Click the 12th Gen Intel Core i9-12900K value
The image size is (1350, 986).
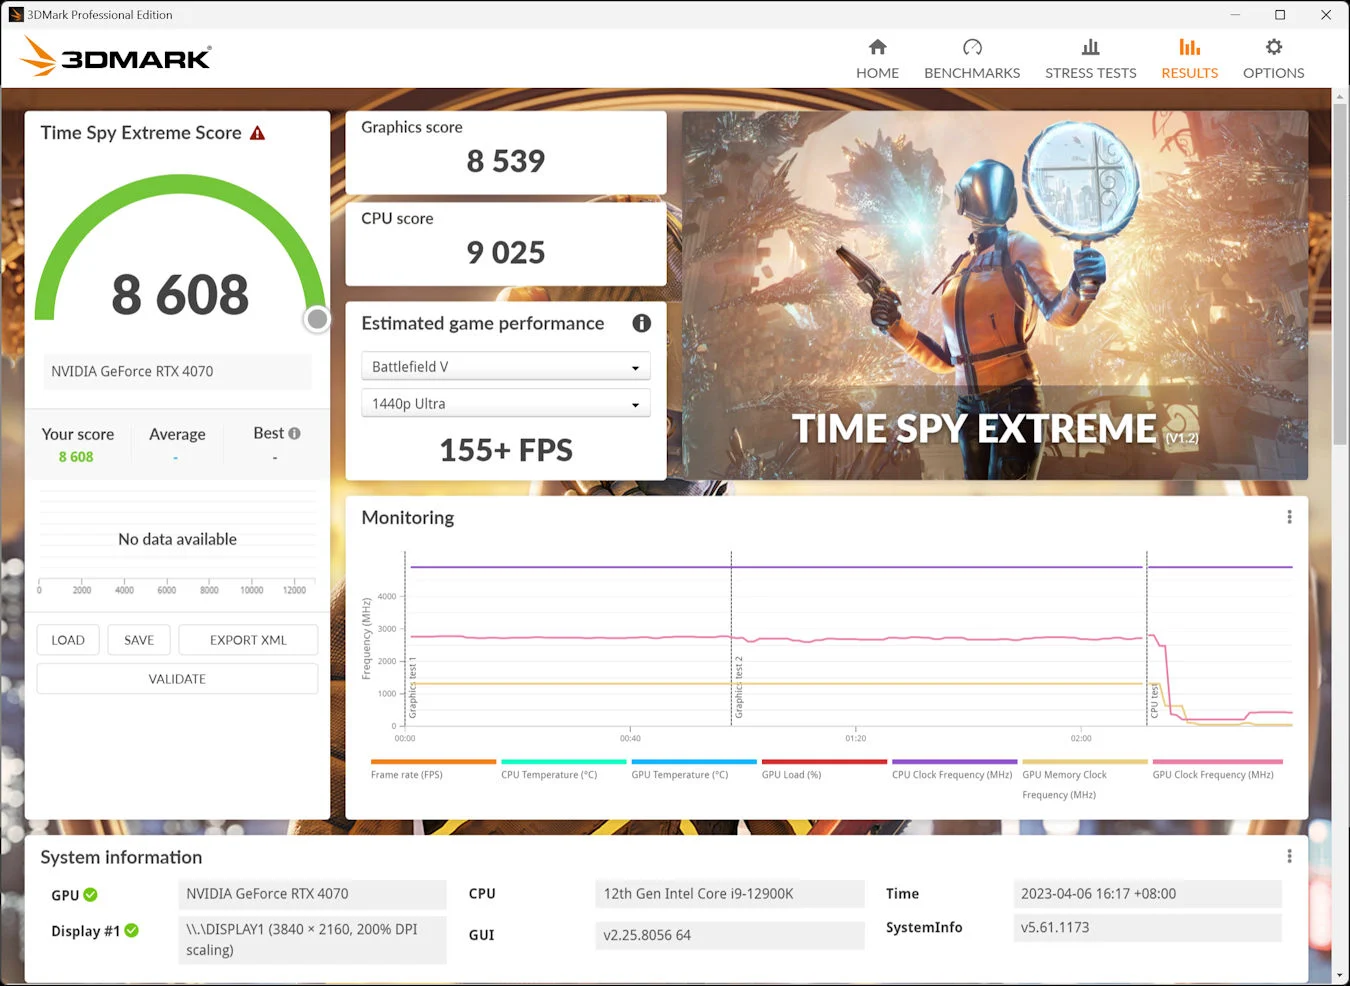[x=729, y=894]
